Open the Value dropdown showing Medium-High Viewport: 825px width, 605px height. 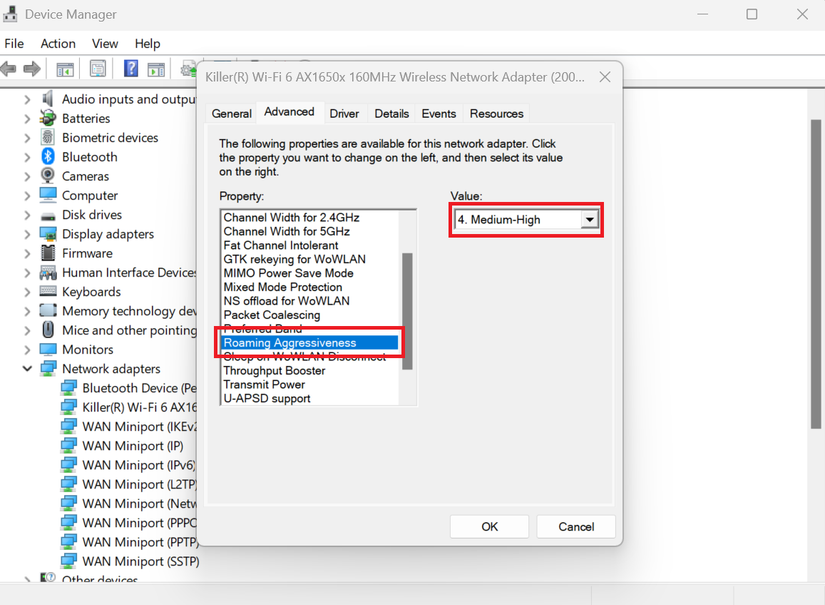click(x=589, y=219)
